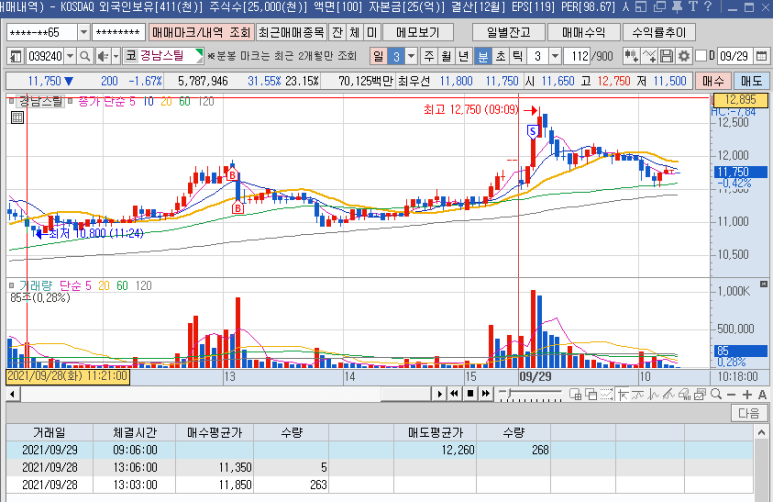This screenshot has height=502, width=773.
Task: Click the 메모보기 button
Action: pyautogui.click(x=418, y=33)
